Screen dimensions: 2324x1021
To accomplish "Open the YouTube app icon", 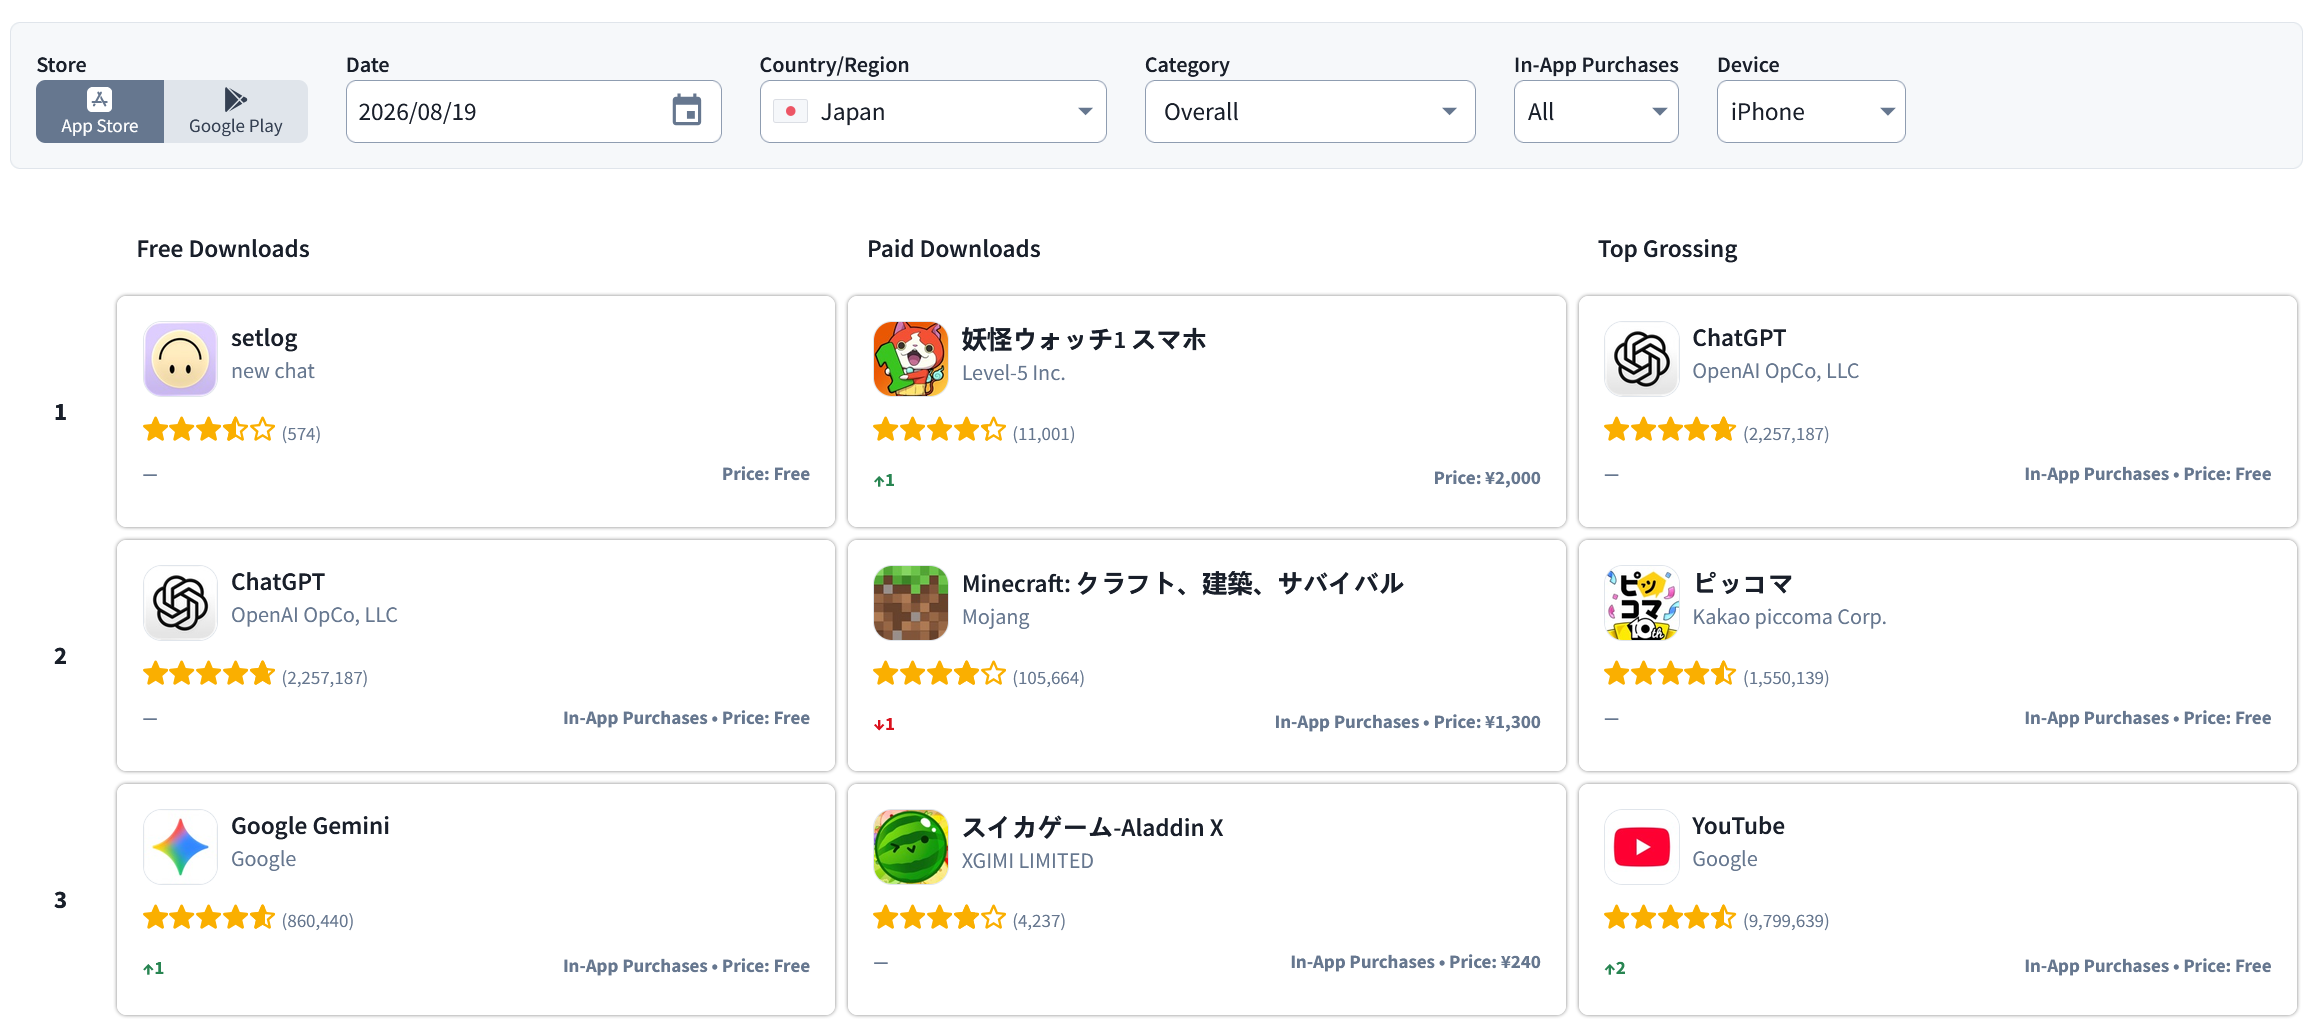I will (x=1641, y=847).
